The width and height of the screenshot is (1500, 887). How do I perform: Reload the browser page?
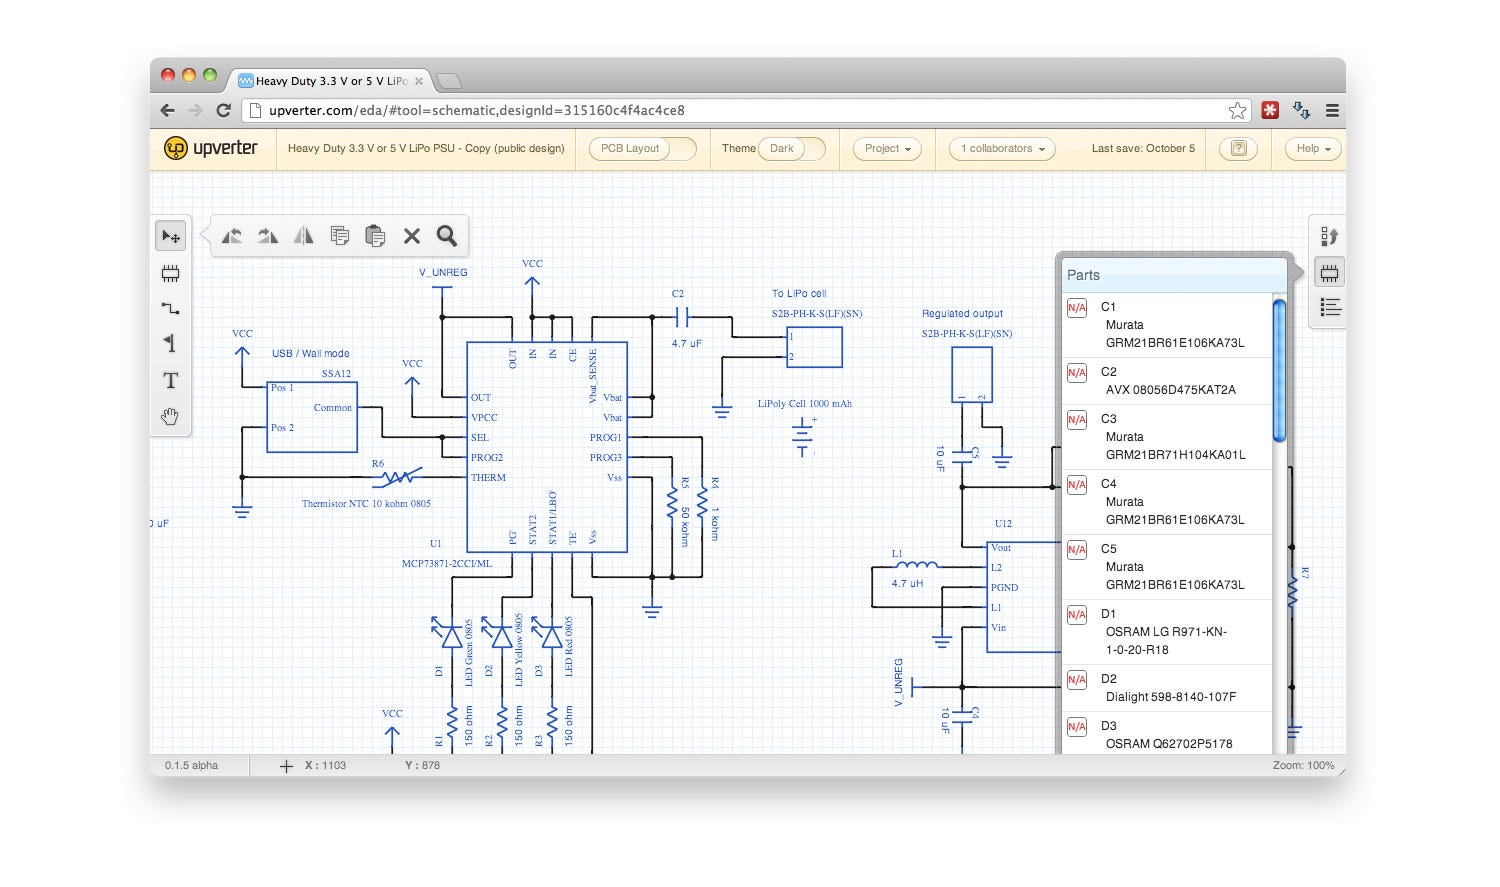tap(223, 110)
